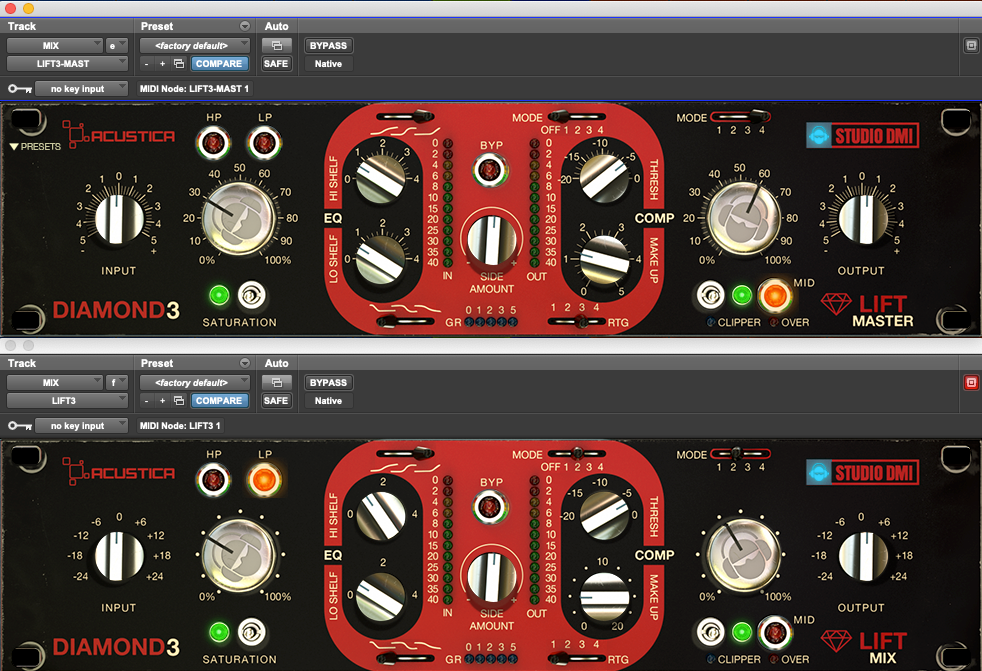
Task: Click key input icon in LIFT3 window
Action: (19, 426)
